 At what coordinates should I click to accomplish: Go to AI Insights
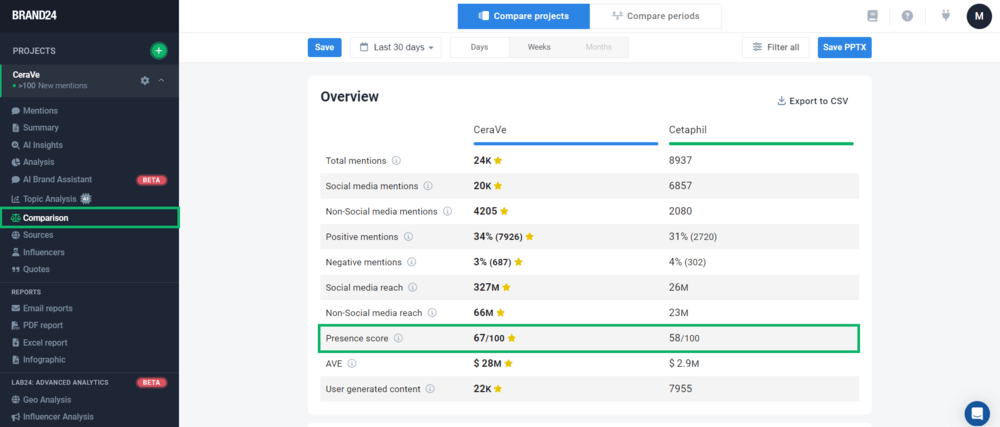(43, 145)
